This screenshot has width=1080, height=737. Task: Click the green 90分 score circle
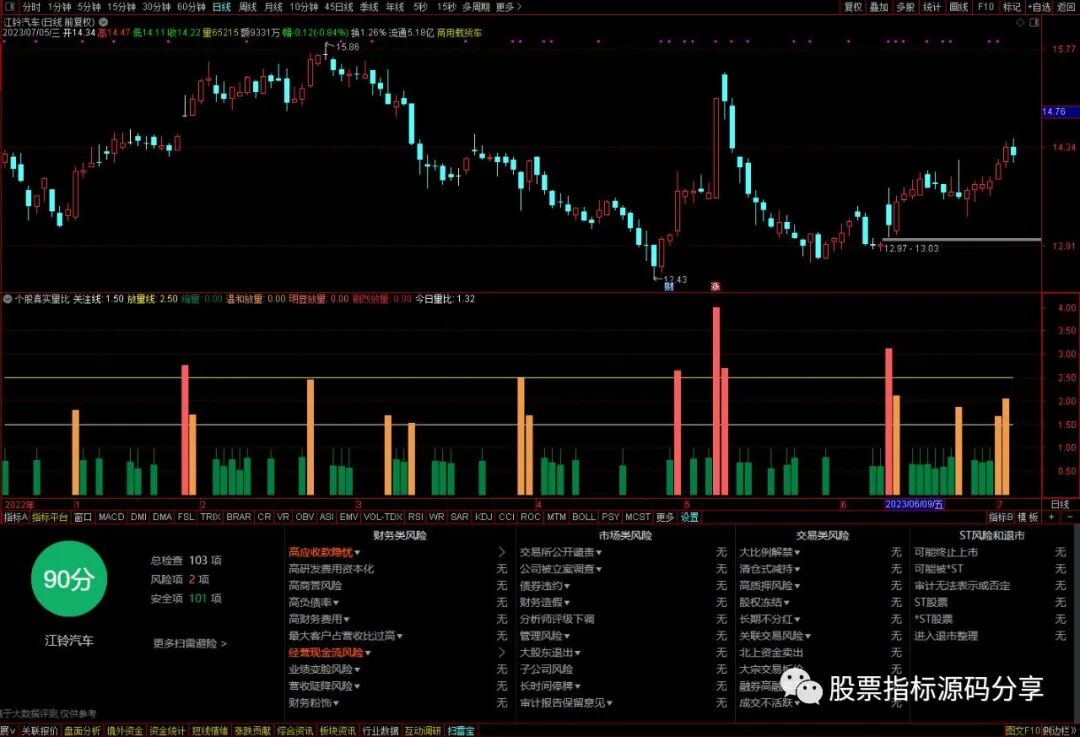[x=68, y=579]
